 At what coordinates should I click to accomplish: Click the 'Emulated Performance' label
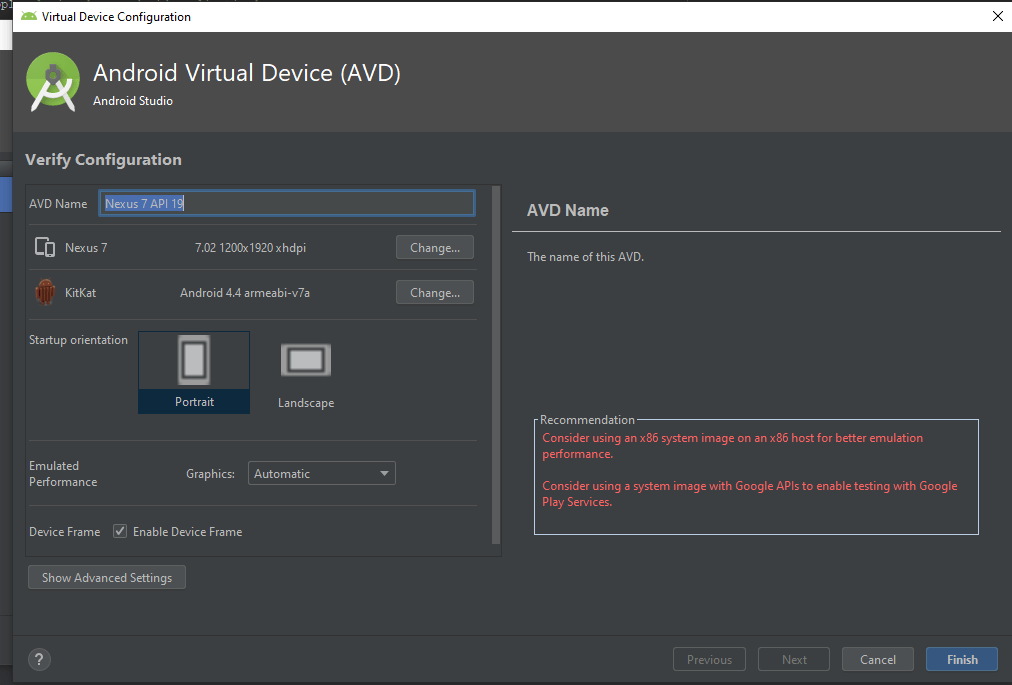point(63,474)
